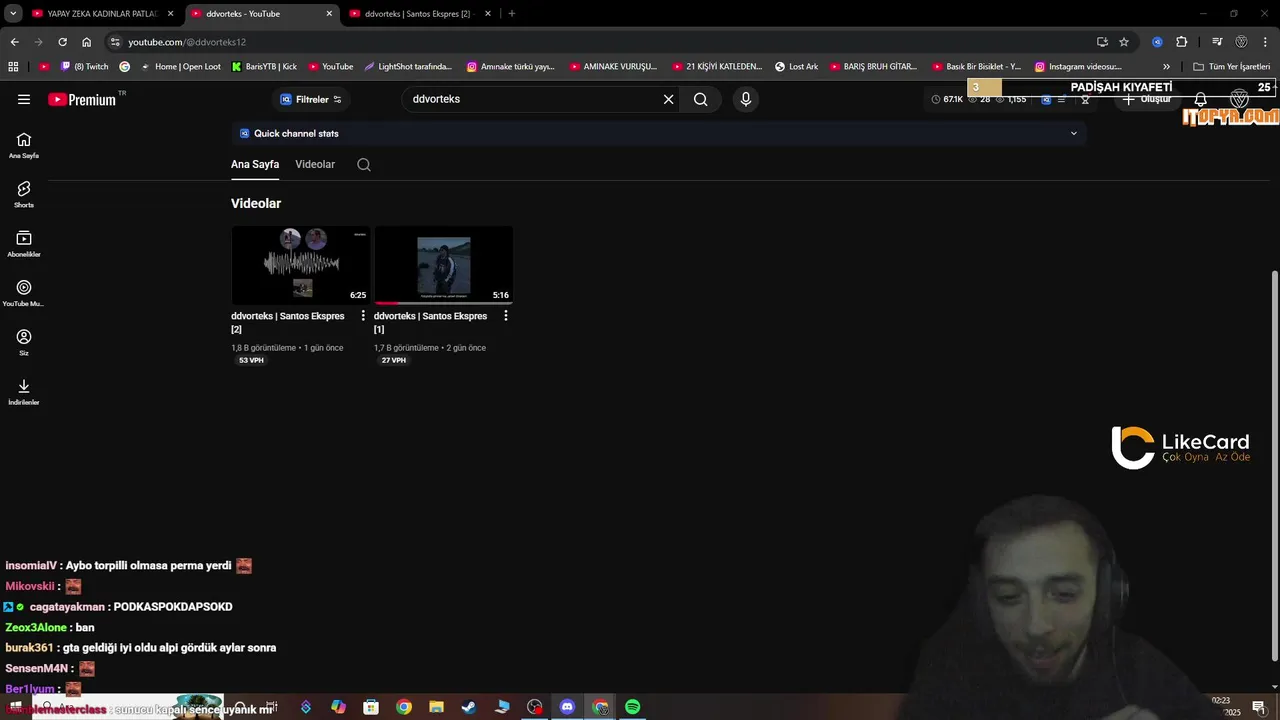1280x720 pixels.
Task: Open the Chrome three-dot menu
Action: click(x=1265, y=42)
